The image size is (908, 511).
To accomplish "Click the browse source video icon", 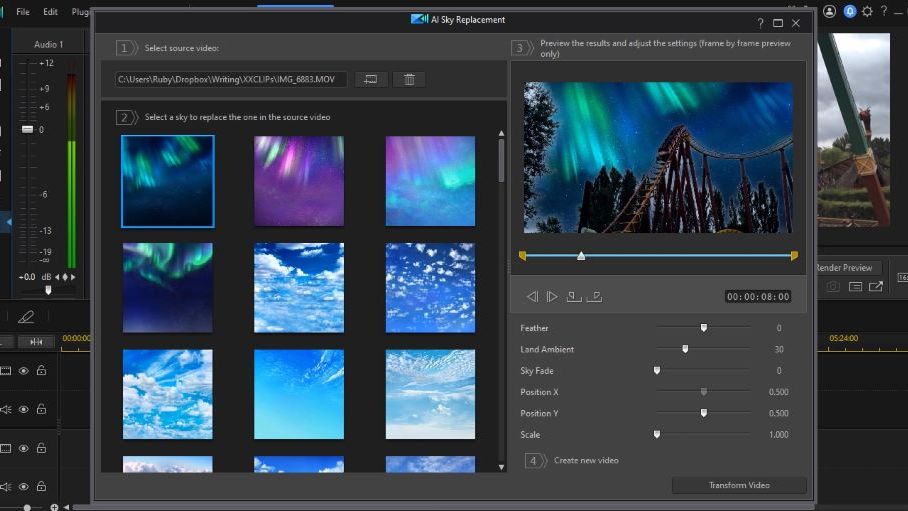I will 371,79.
